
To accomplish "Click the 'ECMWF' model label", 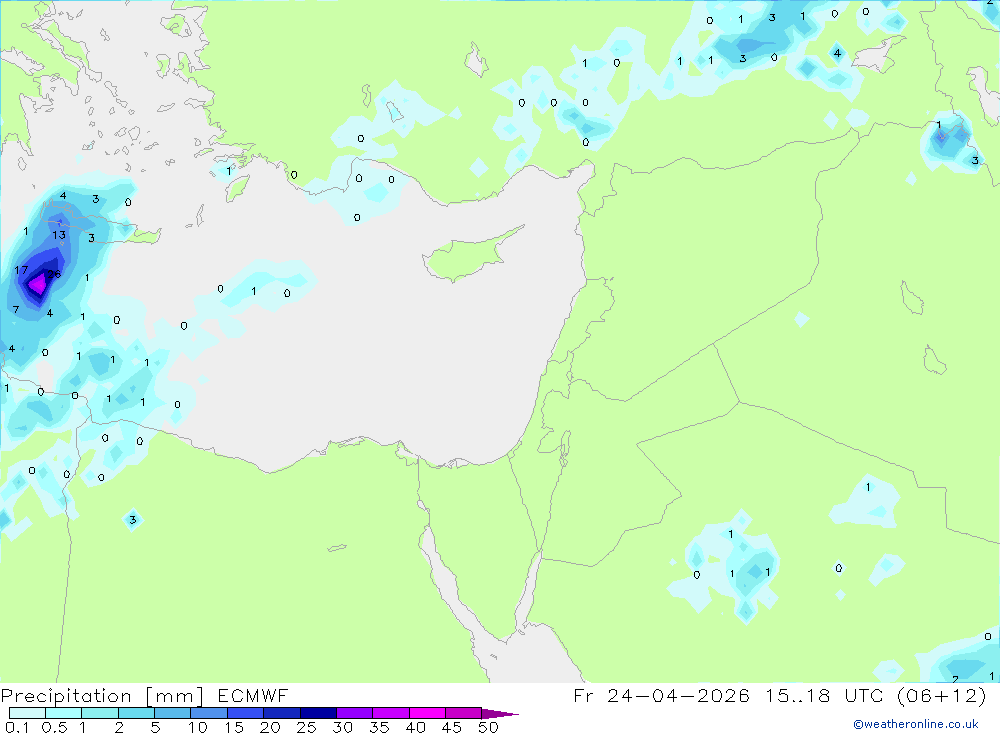I will tap(253, 695).
